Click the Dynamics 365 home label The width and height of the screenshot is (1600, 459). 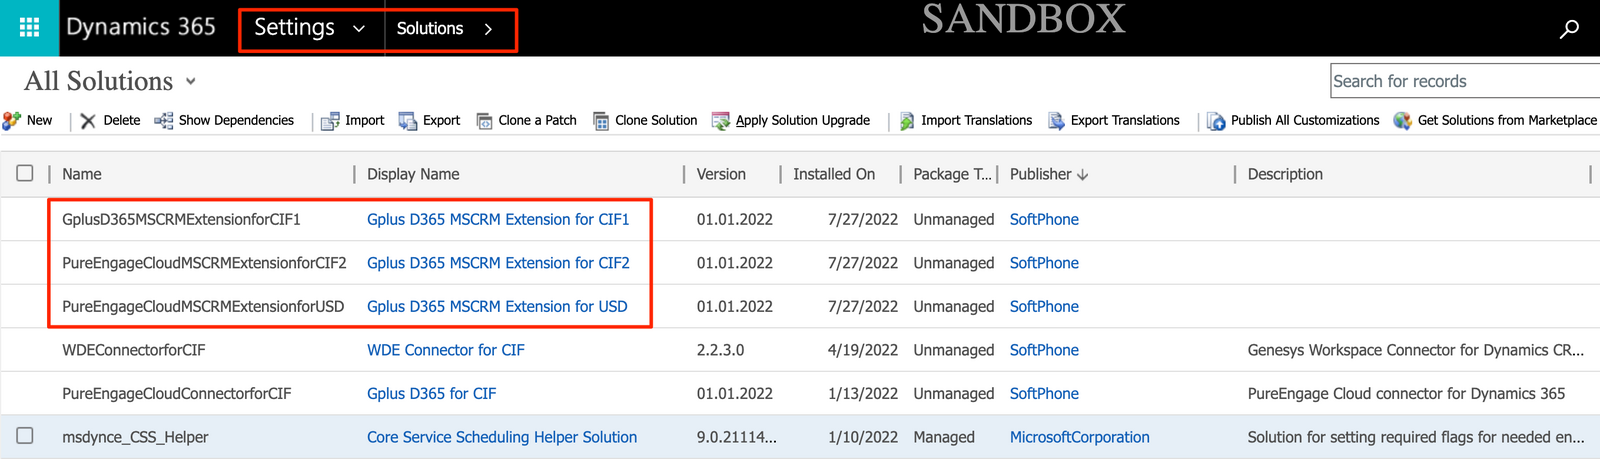pos(141,28)
